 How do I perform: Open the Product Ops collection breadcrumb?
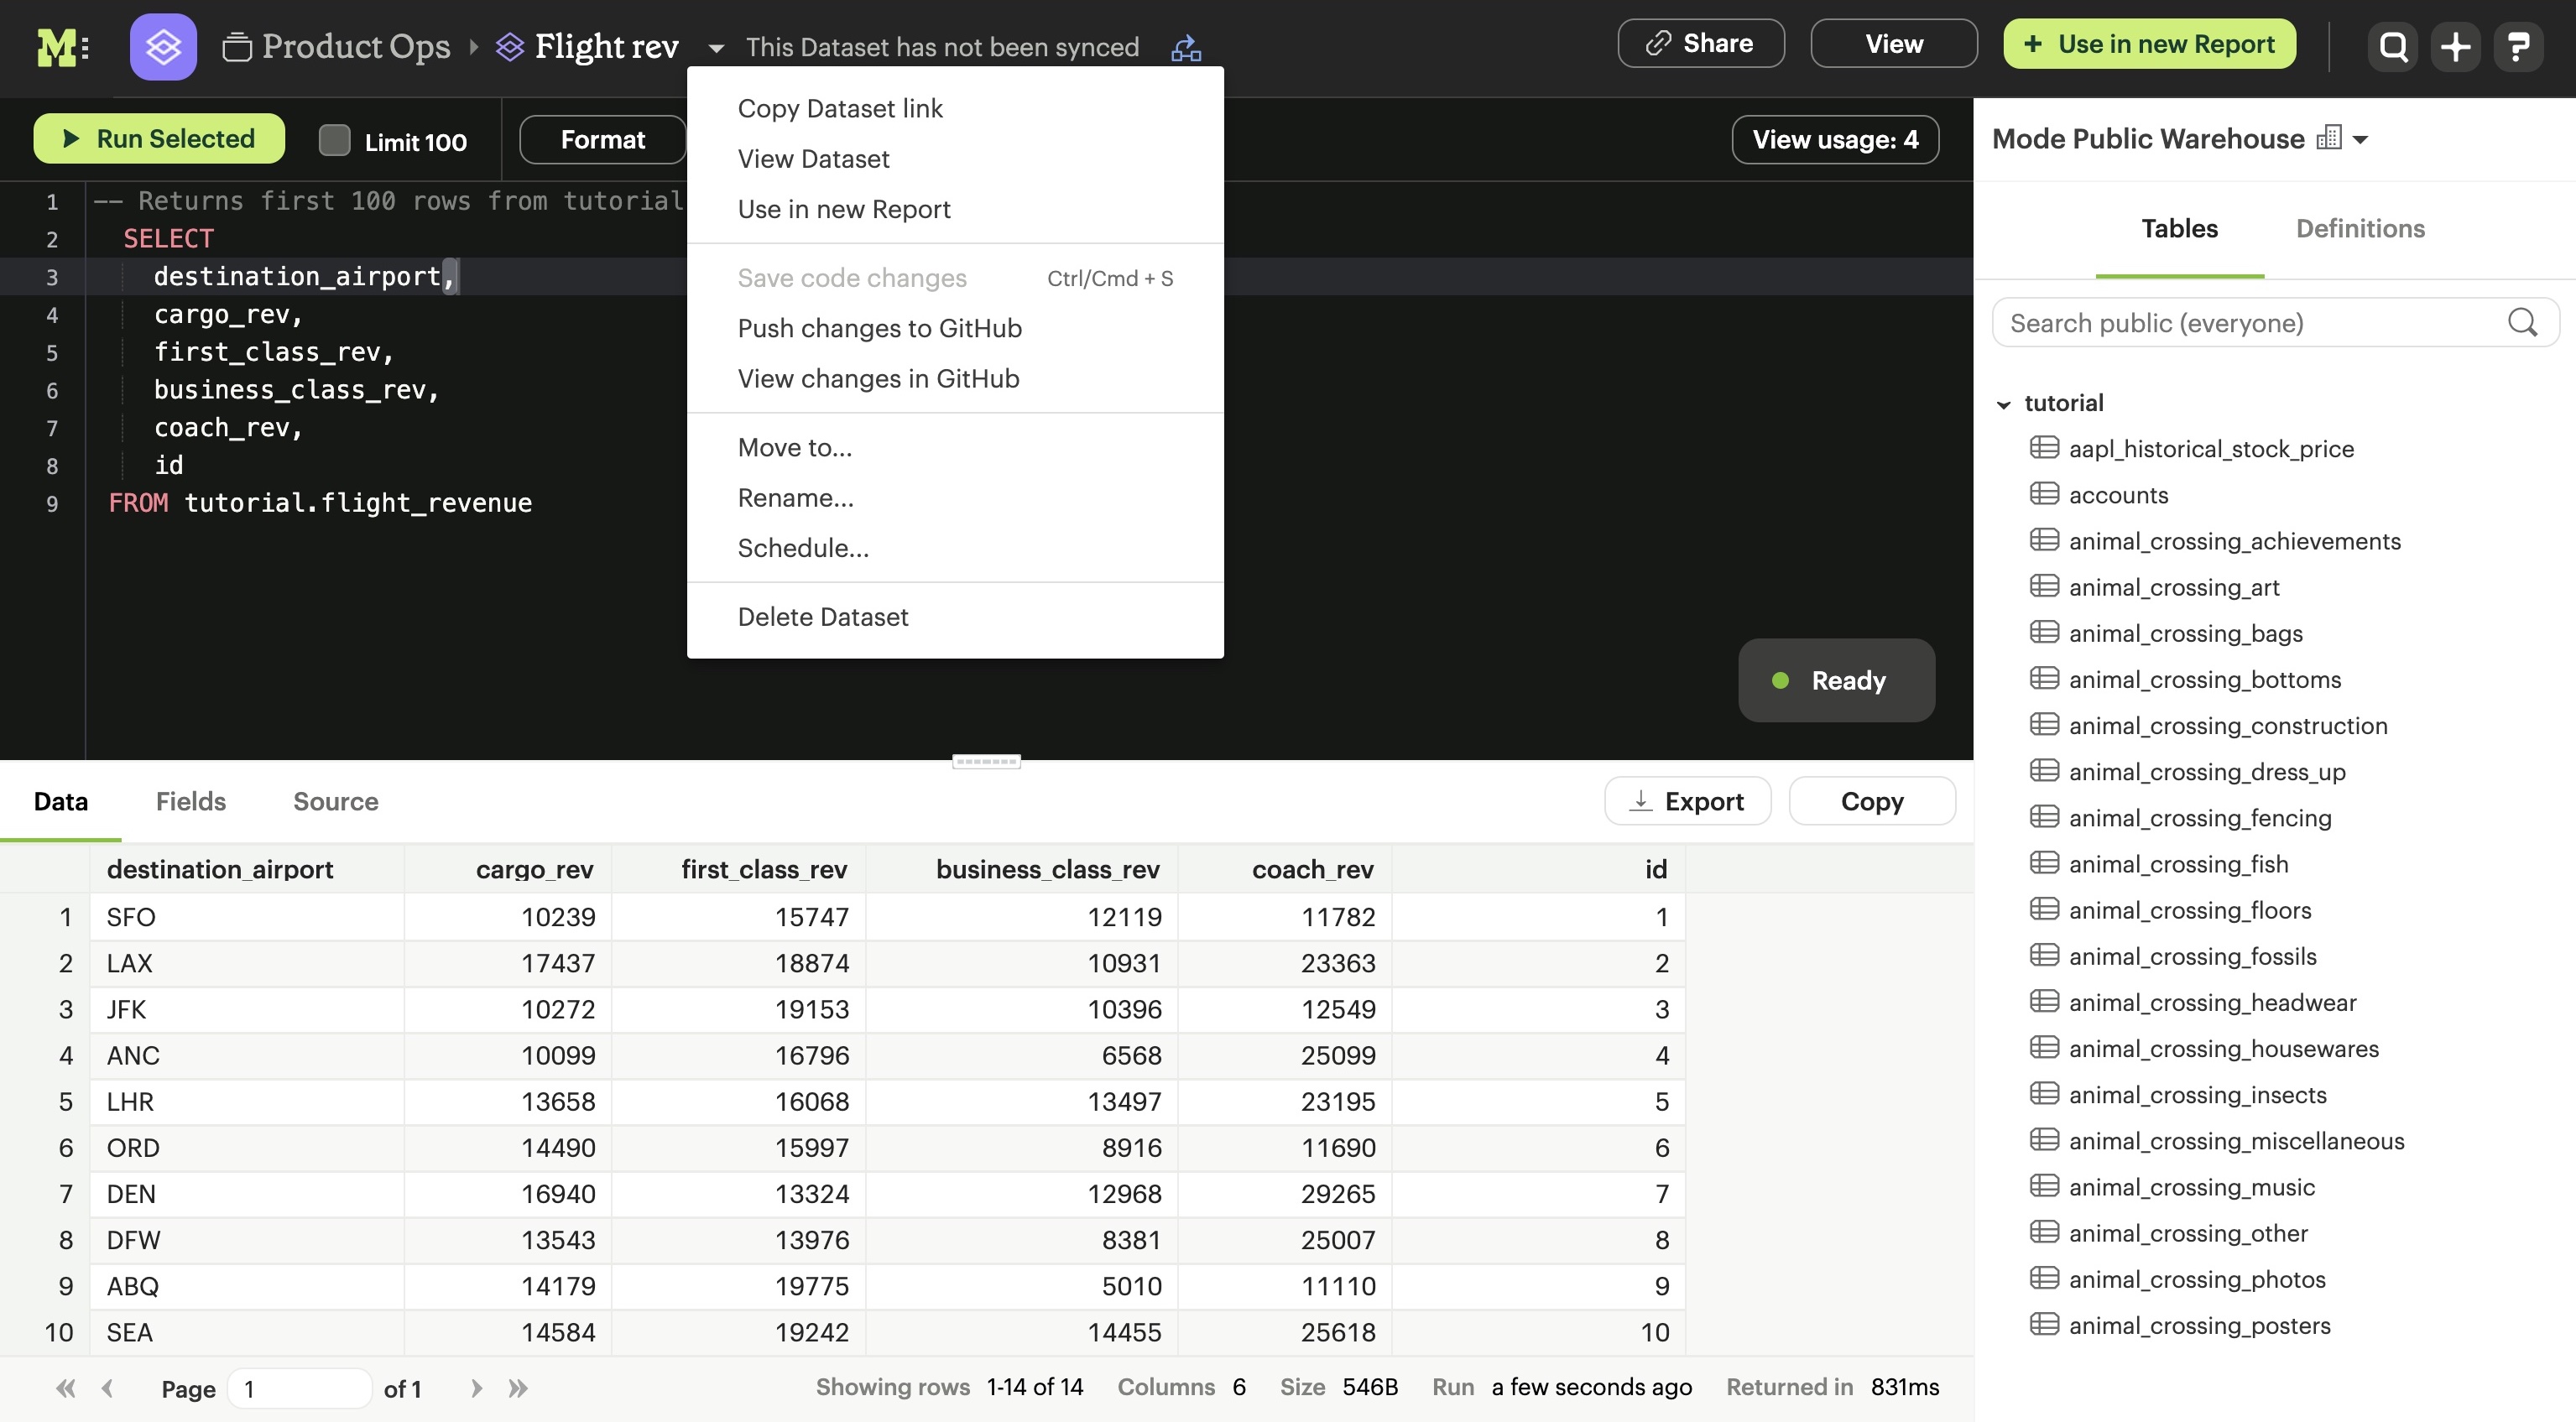(337, 46)
